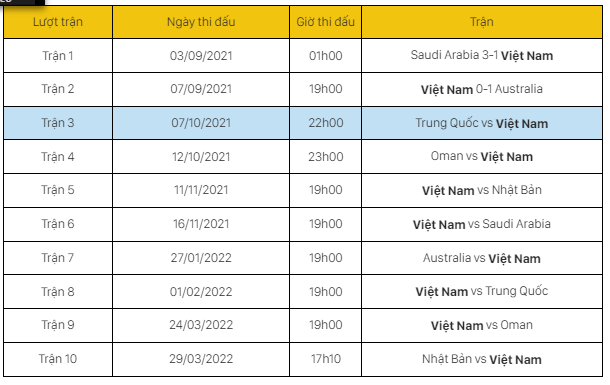Click the 'Giờ thi đấu' column header
610x385 pixels.
326,22
